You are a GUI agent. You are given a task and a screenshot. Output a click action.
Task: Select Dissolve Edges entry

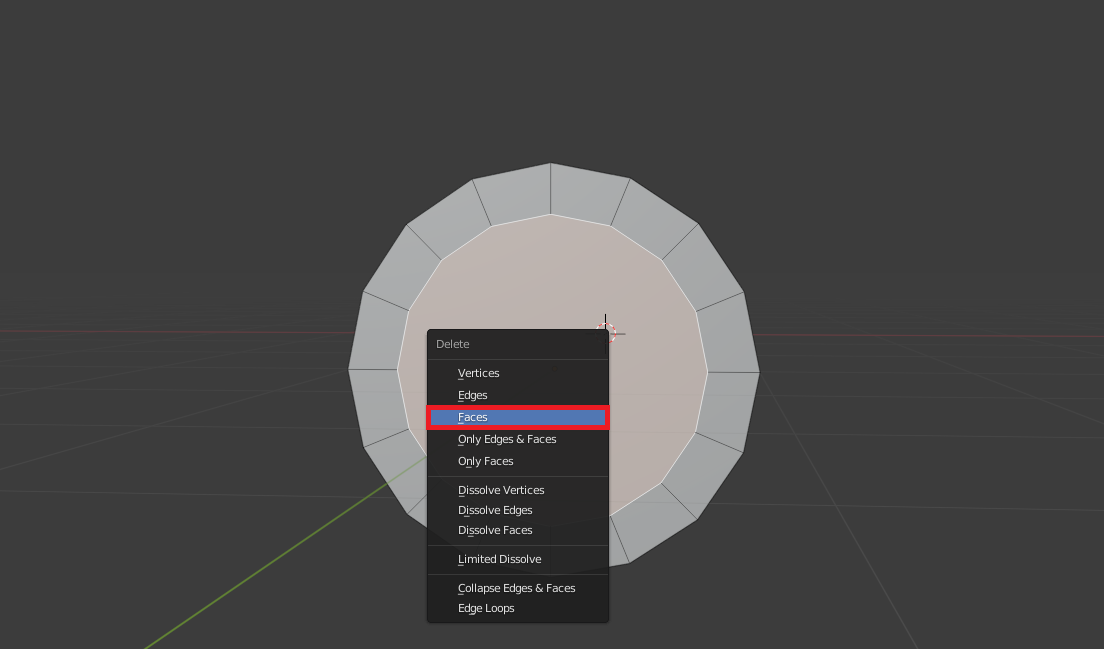coord(518,510)
